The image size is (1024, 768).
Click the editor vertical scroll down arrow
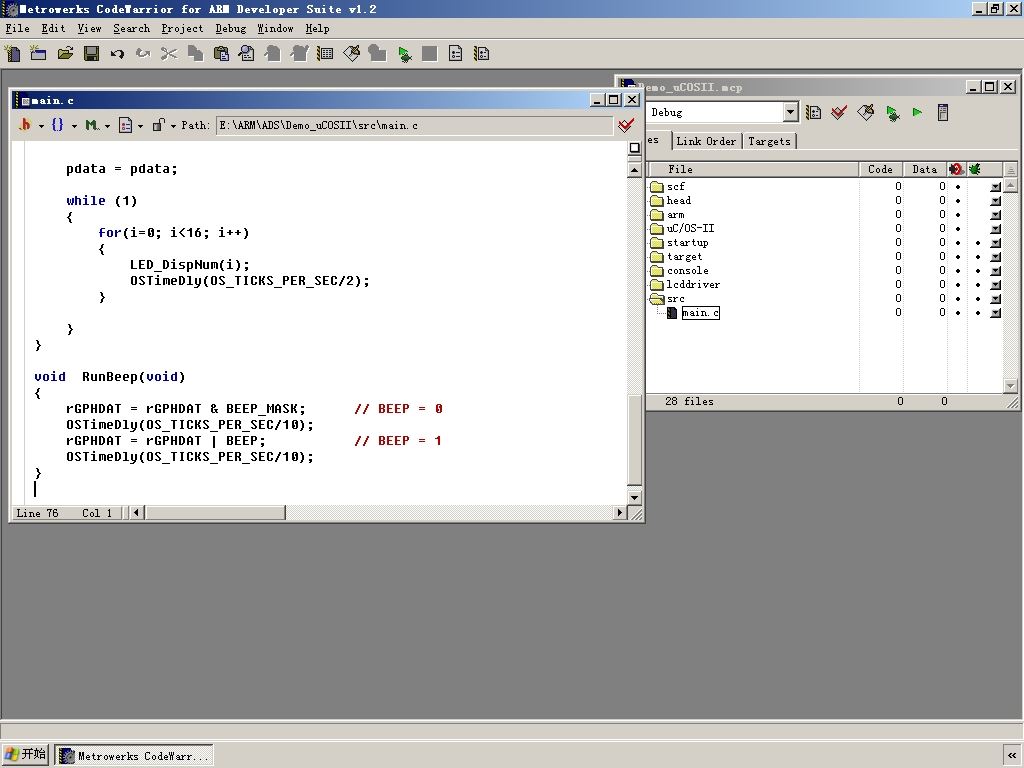[x=634, y=498]
